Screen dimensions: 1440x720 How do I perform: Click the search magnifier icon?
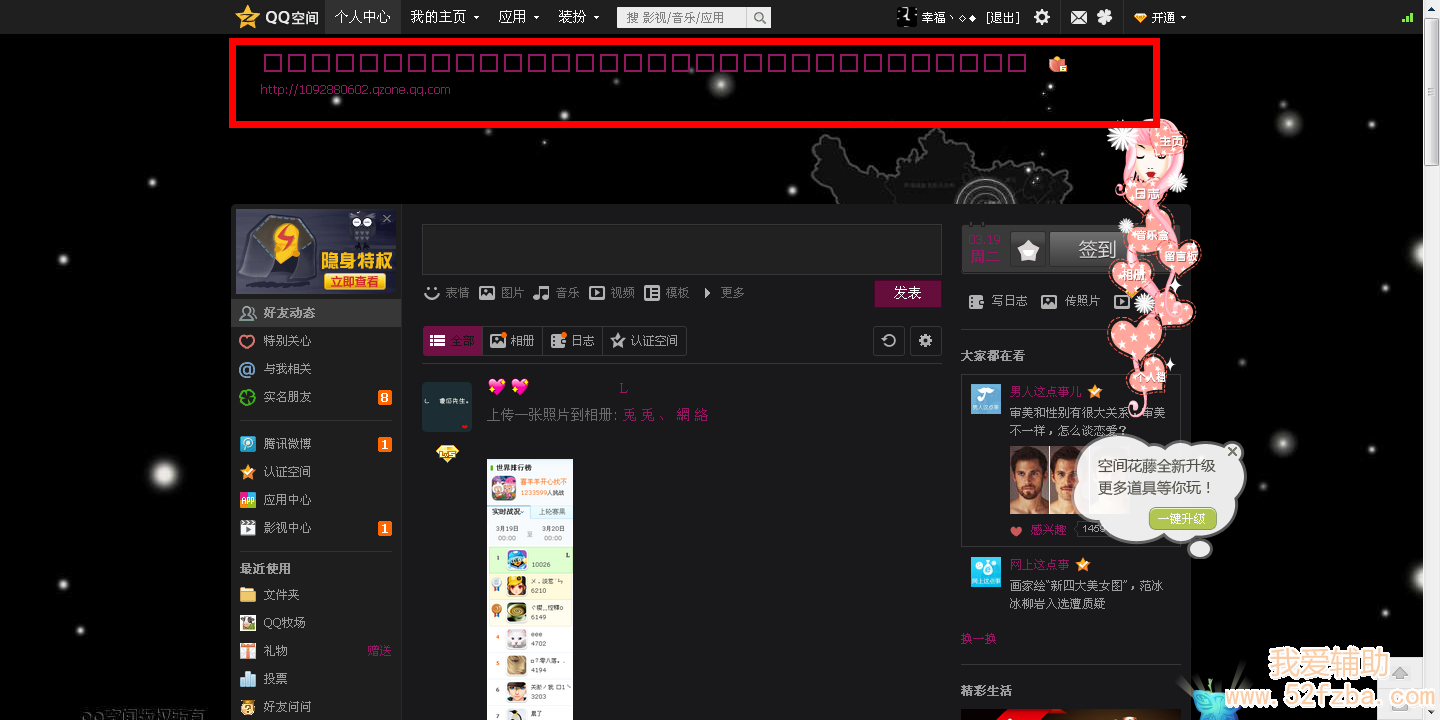[760, 17]
